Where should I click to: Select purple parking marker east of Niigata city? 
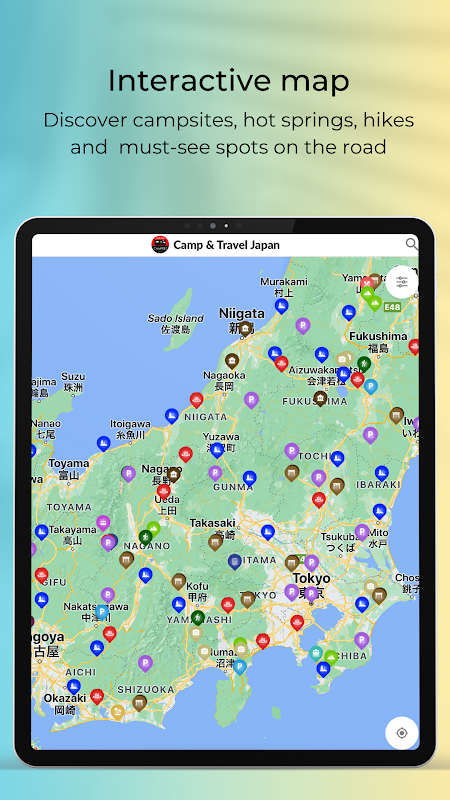coord(303,326)
